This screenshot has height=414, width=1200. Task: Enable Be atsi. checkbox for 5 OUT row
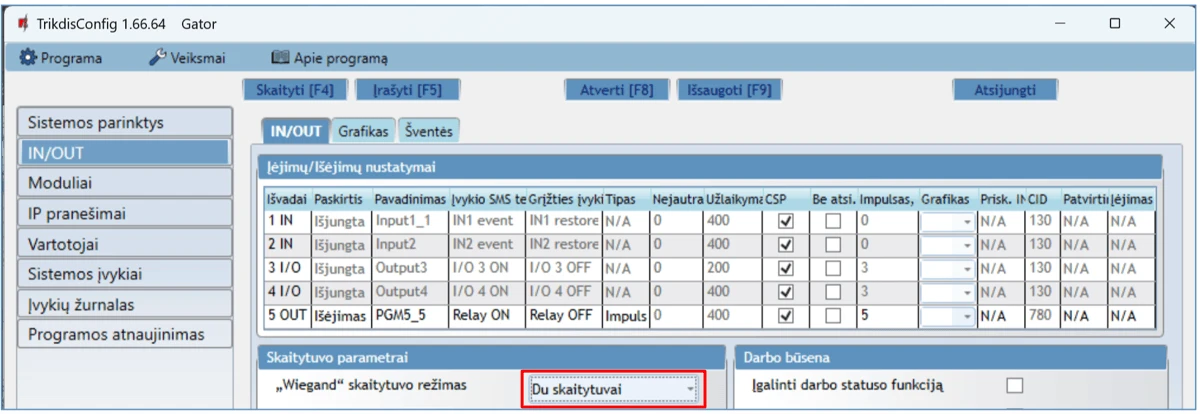coord(832,316)
